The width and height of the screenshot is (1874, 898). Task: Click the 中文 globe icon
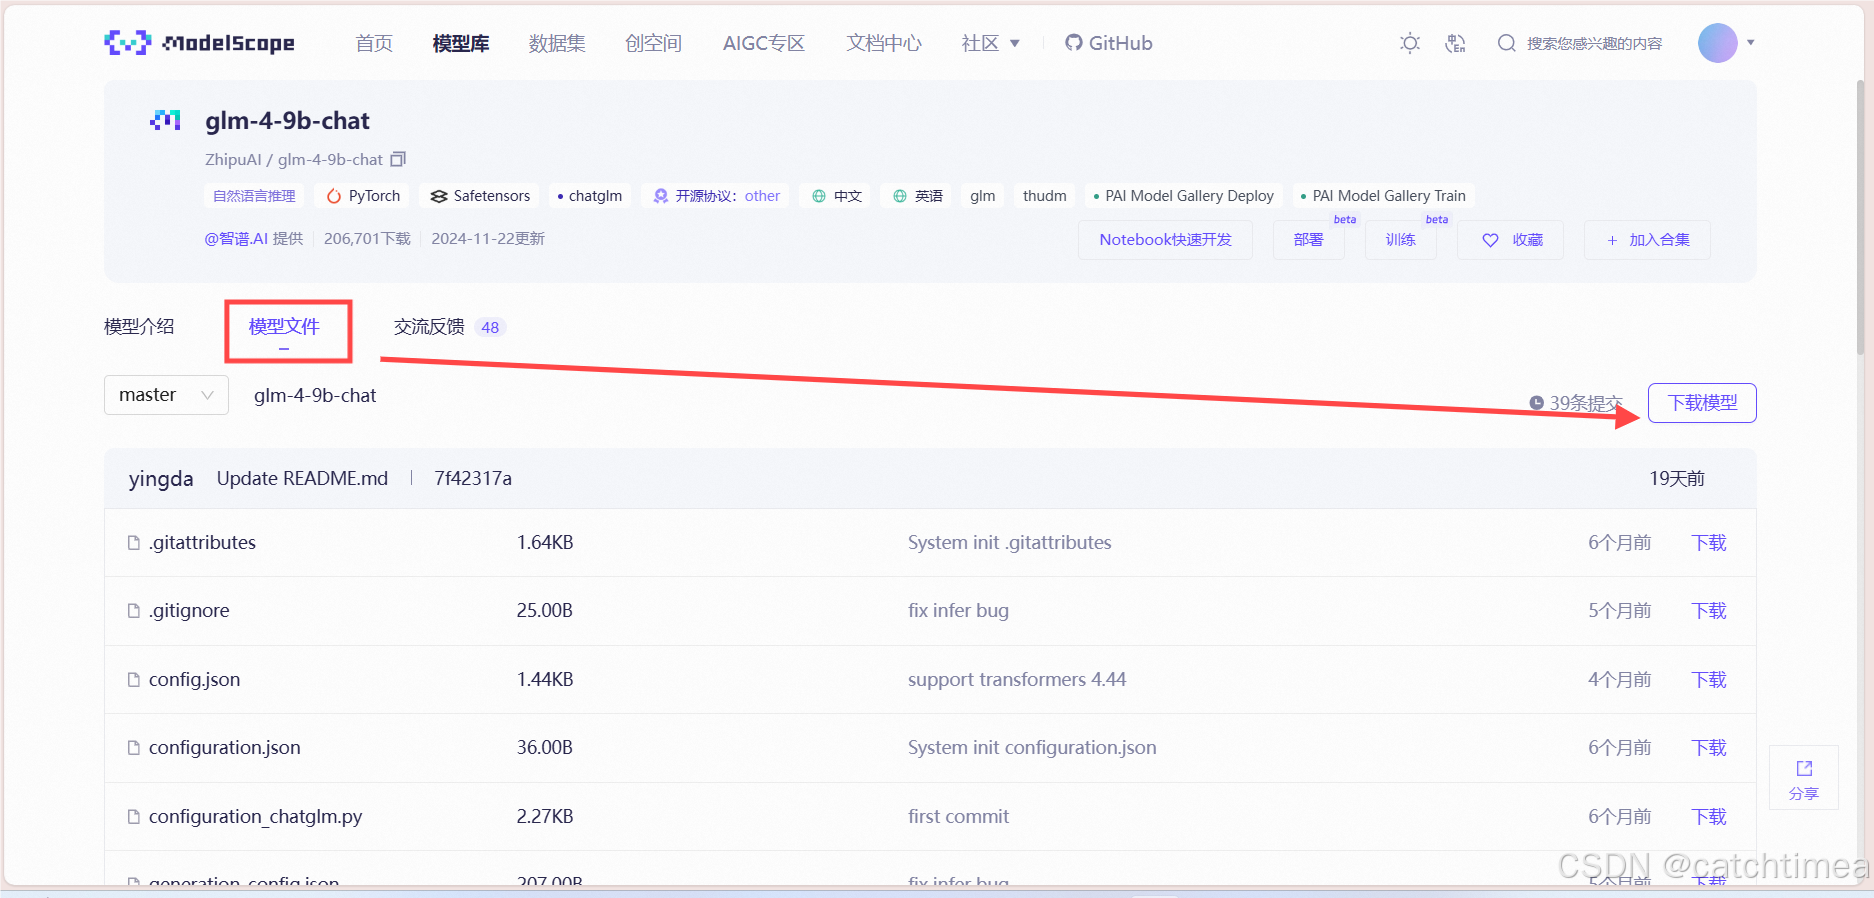coord(819,196)
